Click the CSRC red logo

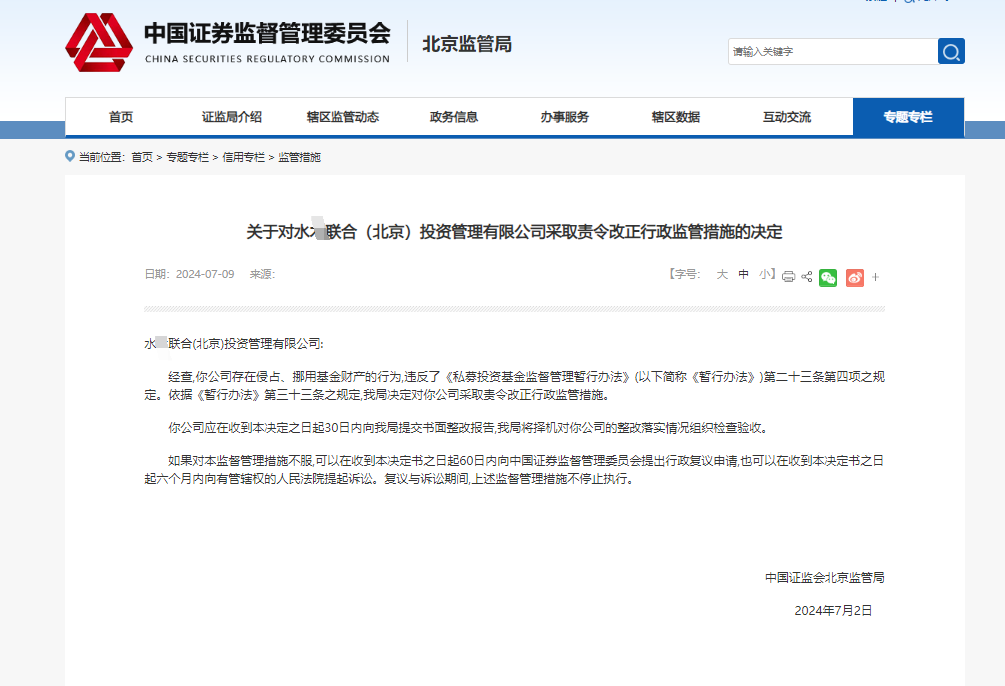99,43
